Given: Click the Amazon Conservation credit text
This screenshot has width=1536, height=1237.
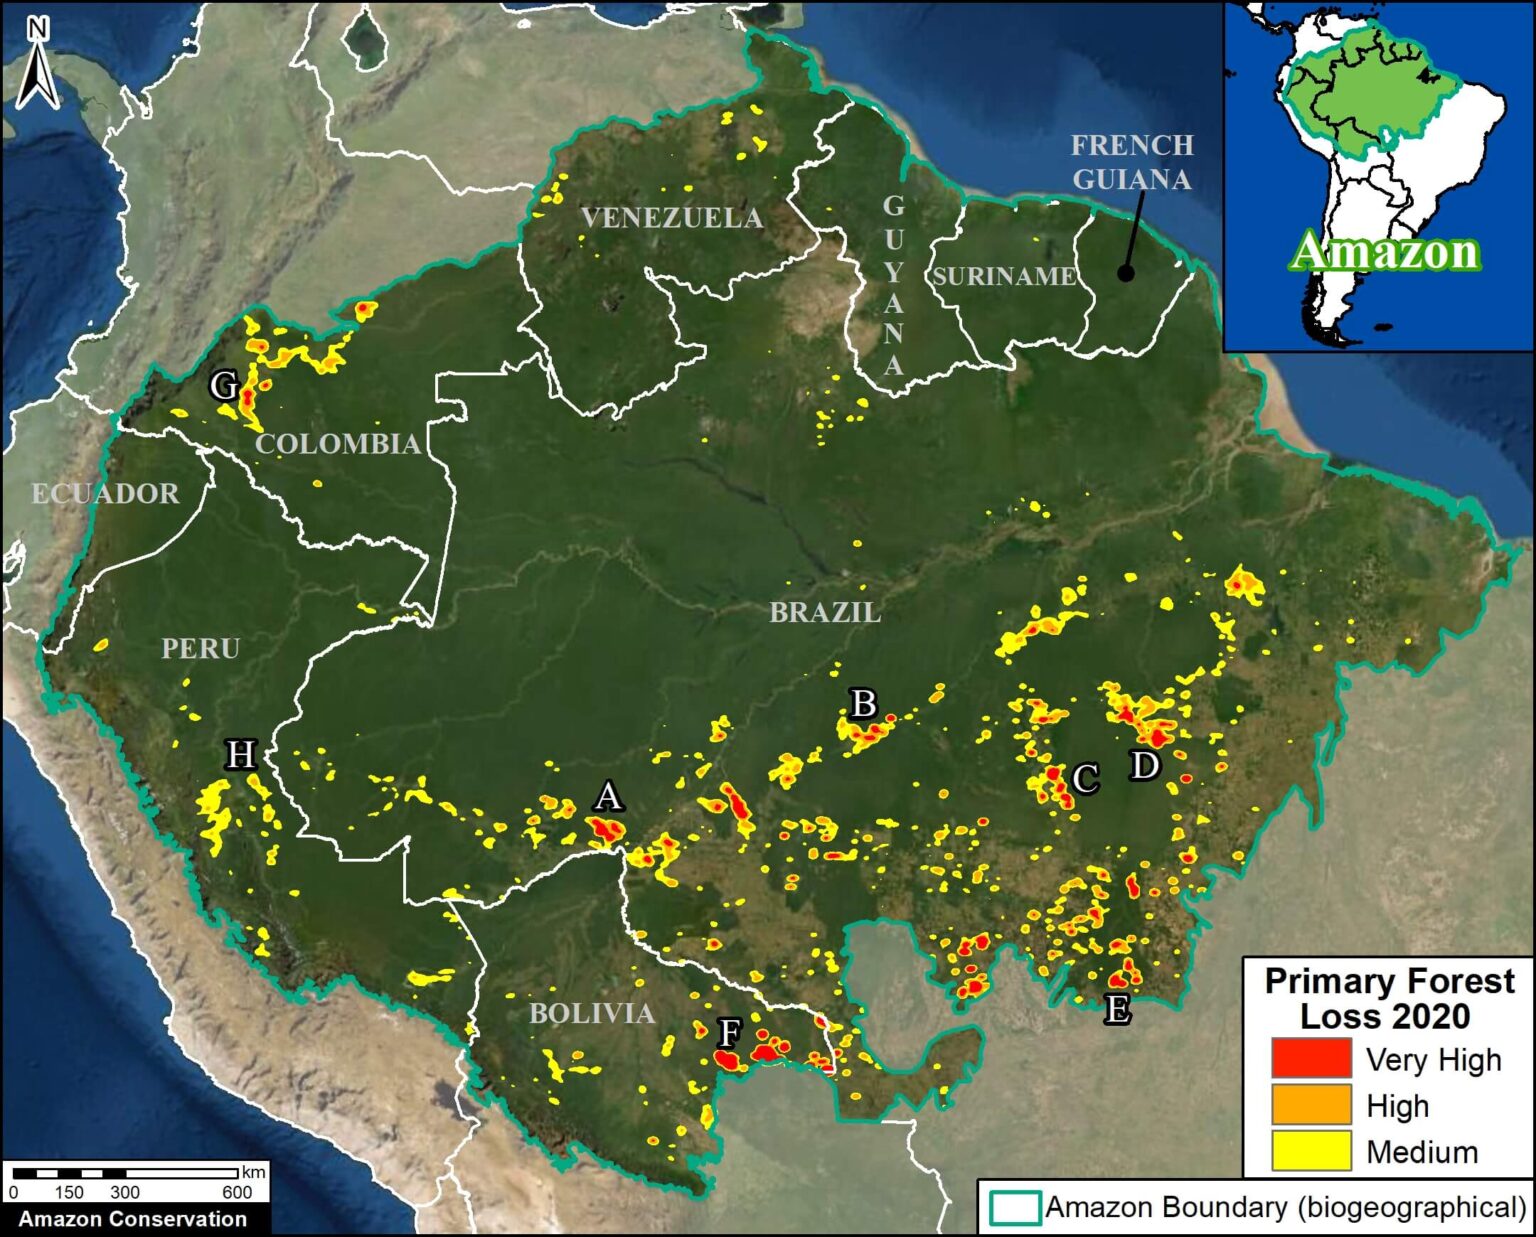Looking at the screenshot, I should click(132, 1219).
